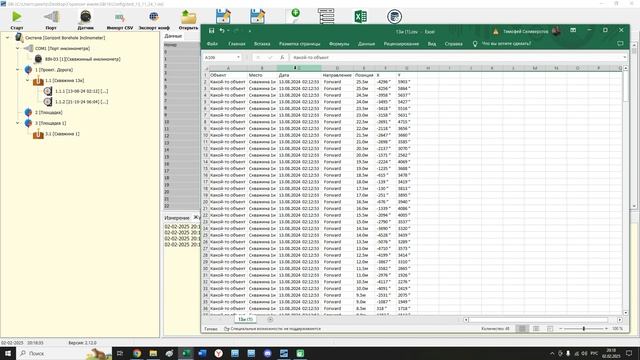The width and height of the screenshot is (640, 360).
Task: Click Excel Undo arrow icon
Action: (x=222, y=31)
